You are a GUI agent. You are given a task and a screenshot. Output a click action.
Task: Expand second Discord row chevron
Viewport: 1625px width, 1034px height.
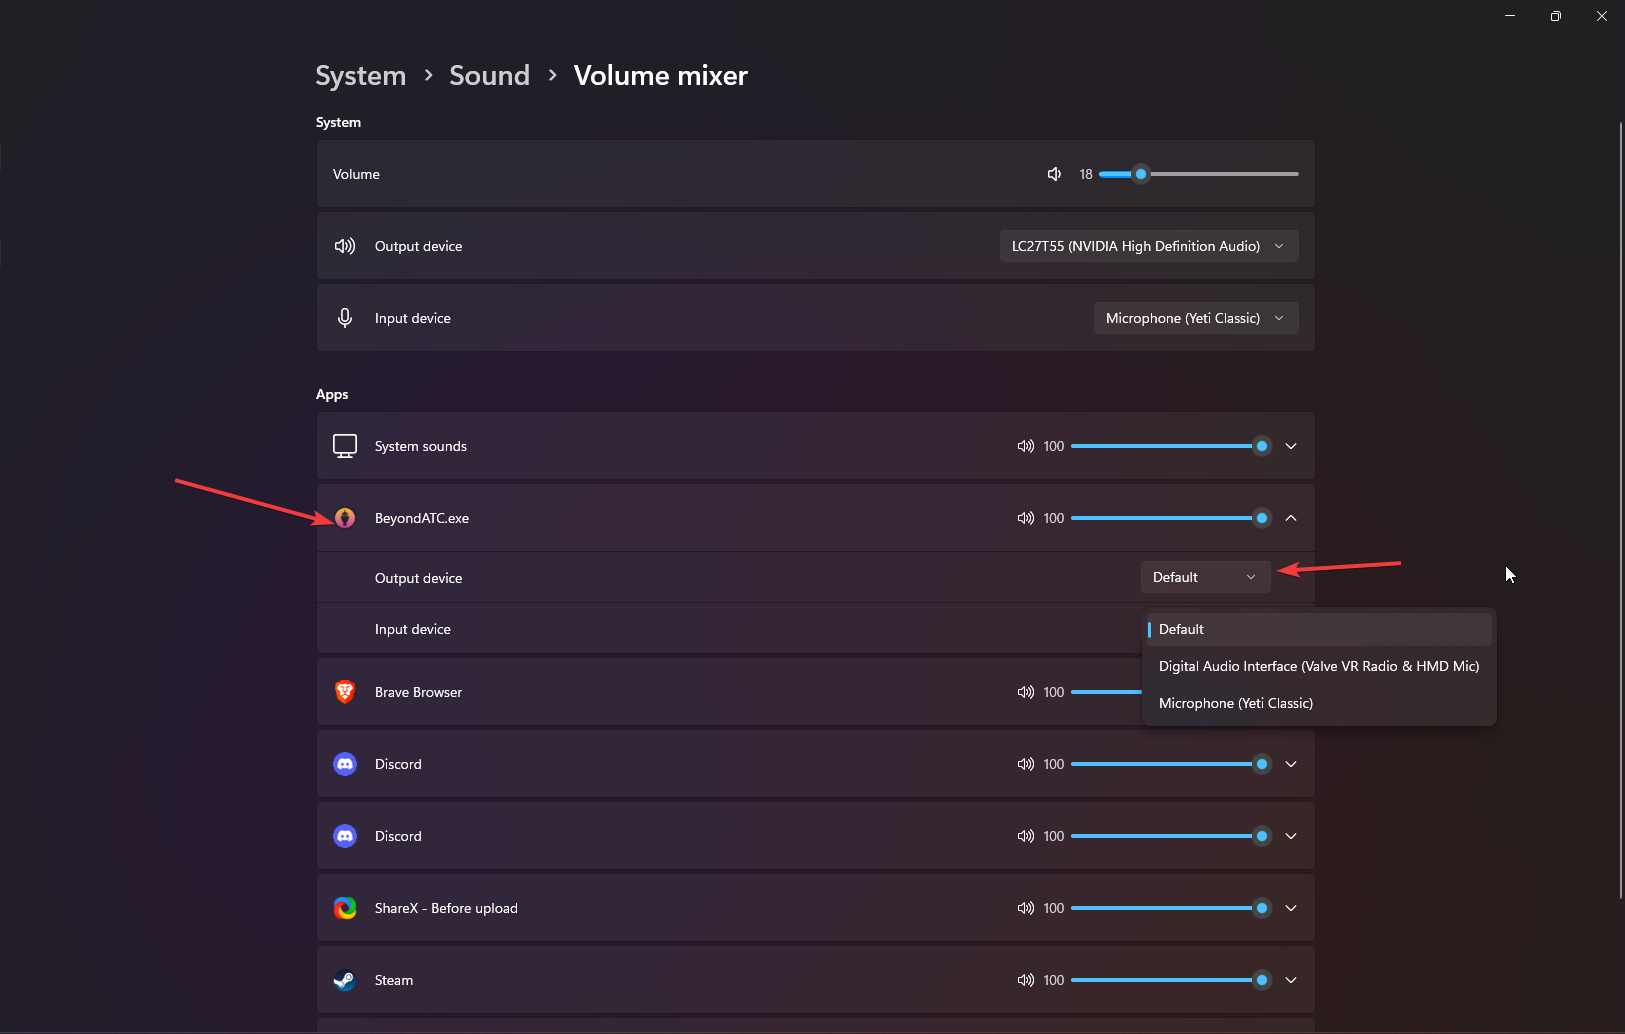(1291, 836)
